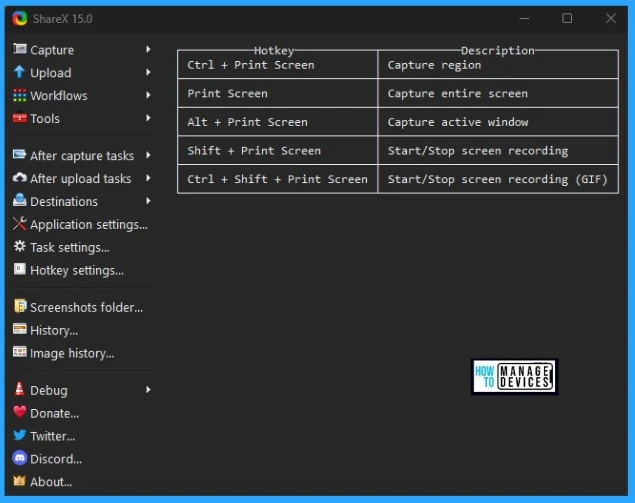The height and width of the screenshot is (503, 635).
Task: Open After capture tasks menu label
Action: (x=82, y=156)
